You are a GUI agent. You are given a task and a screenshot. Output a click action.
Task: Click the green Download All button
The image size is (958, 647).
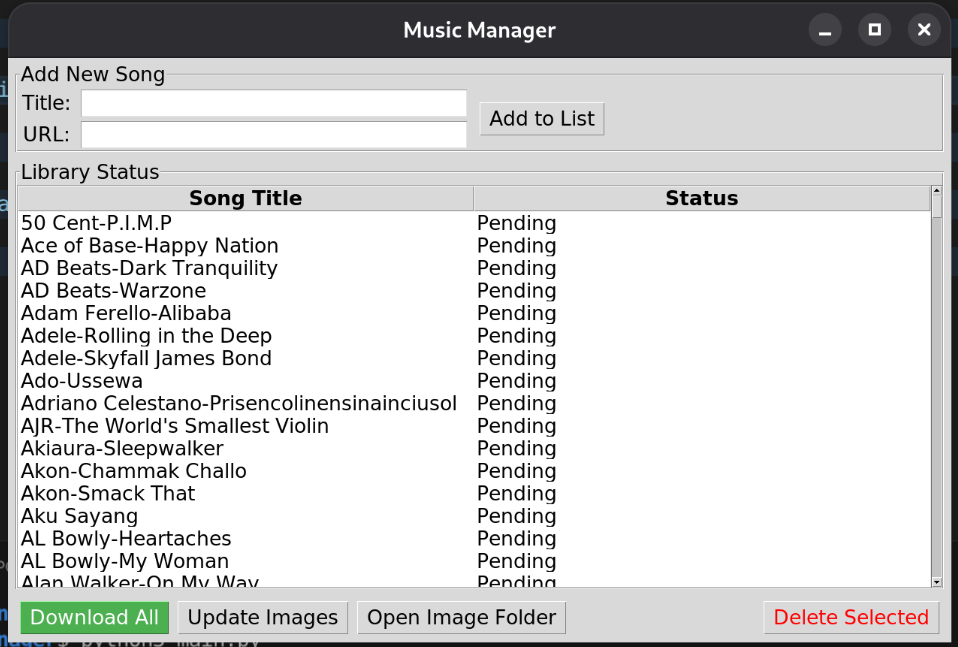(94, 618)
